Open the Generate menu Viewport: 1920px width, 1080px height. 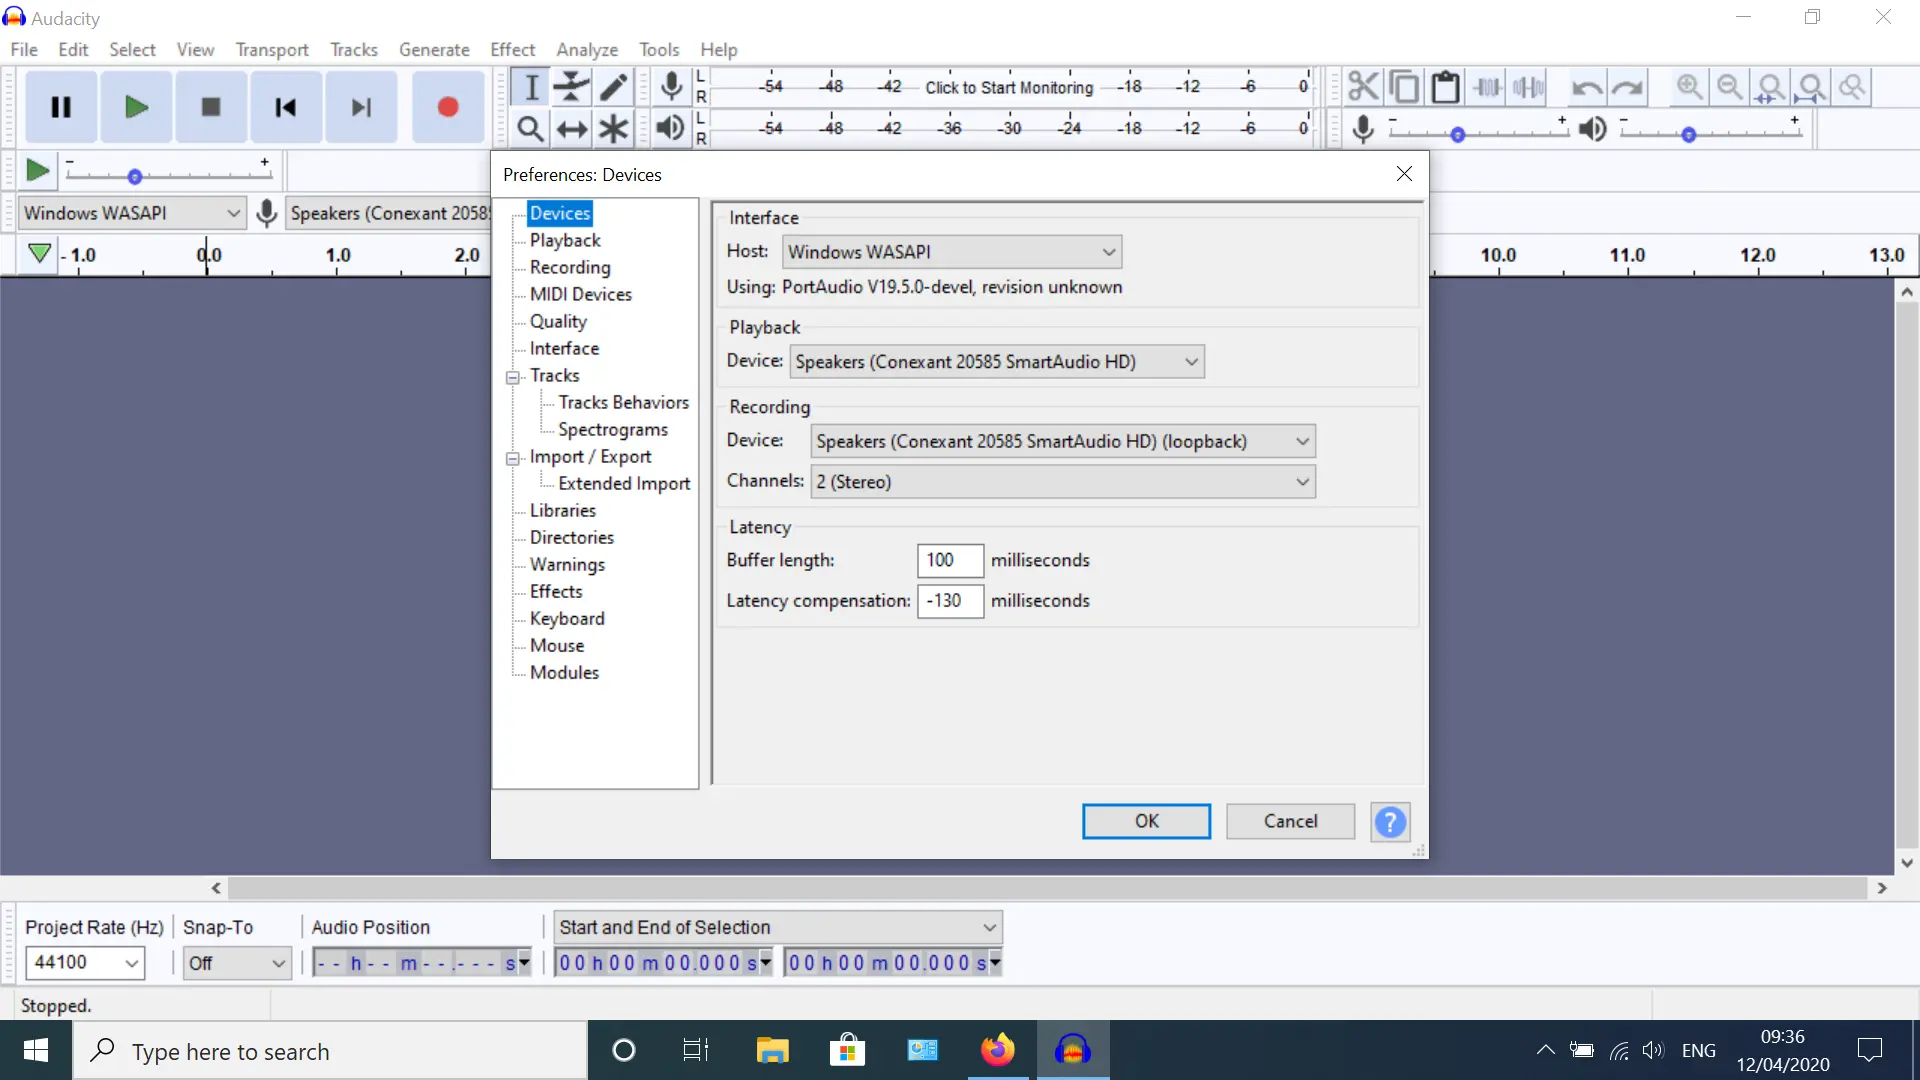tap(434, 50)
